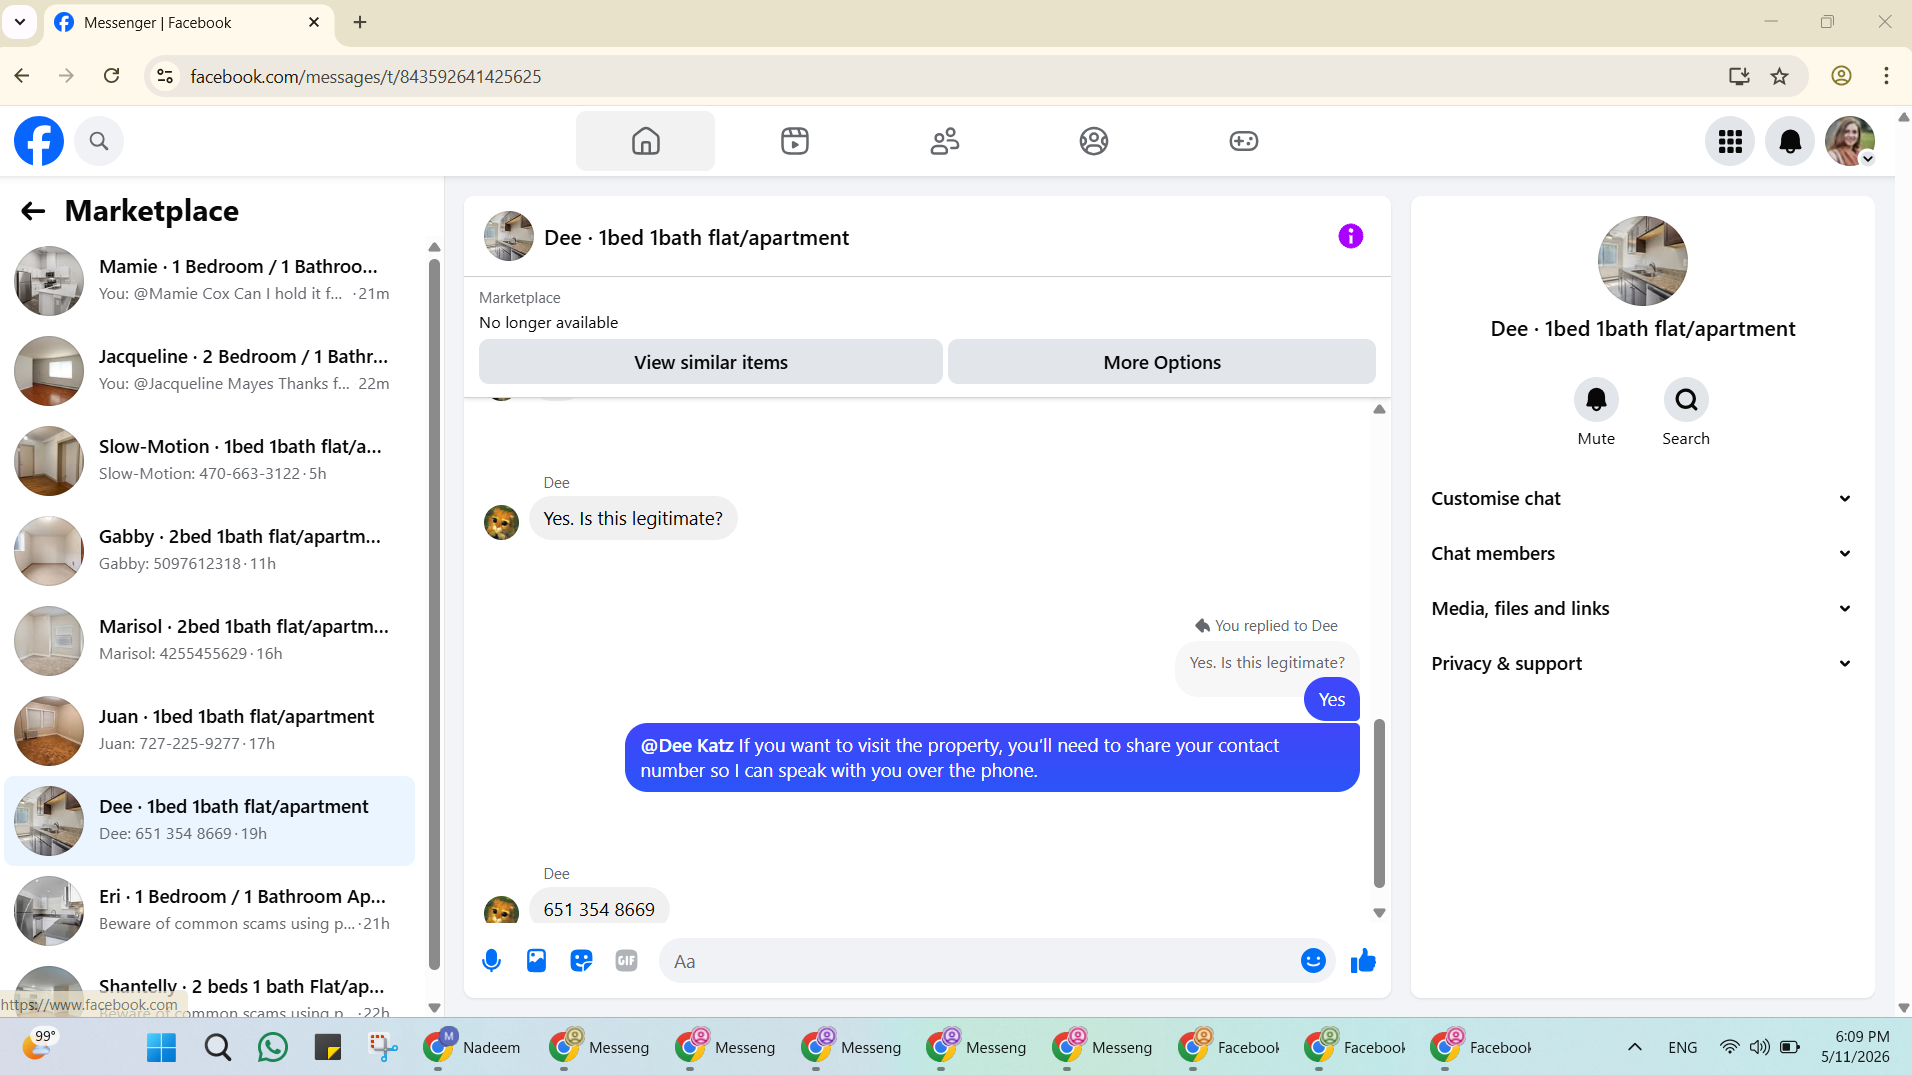Show hidden system tray icons
The height and width of the screenshot is (1075, 1912).
1635,1047
